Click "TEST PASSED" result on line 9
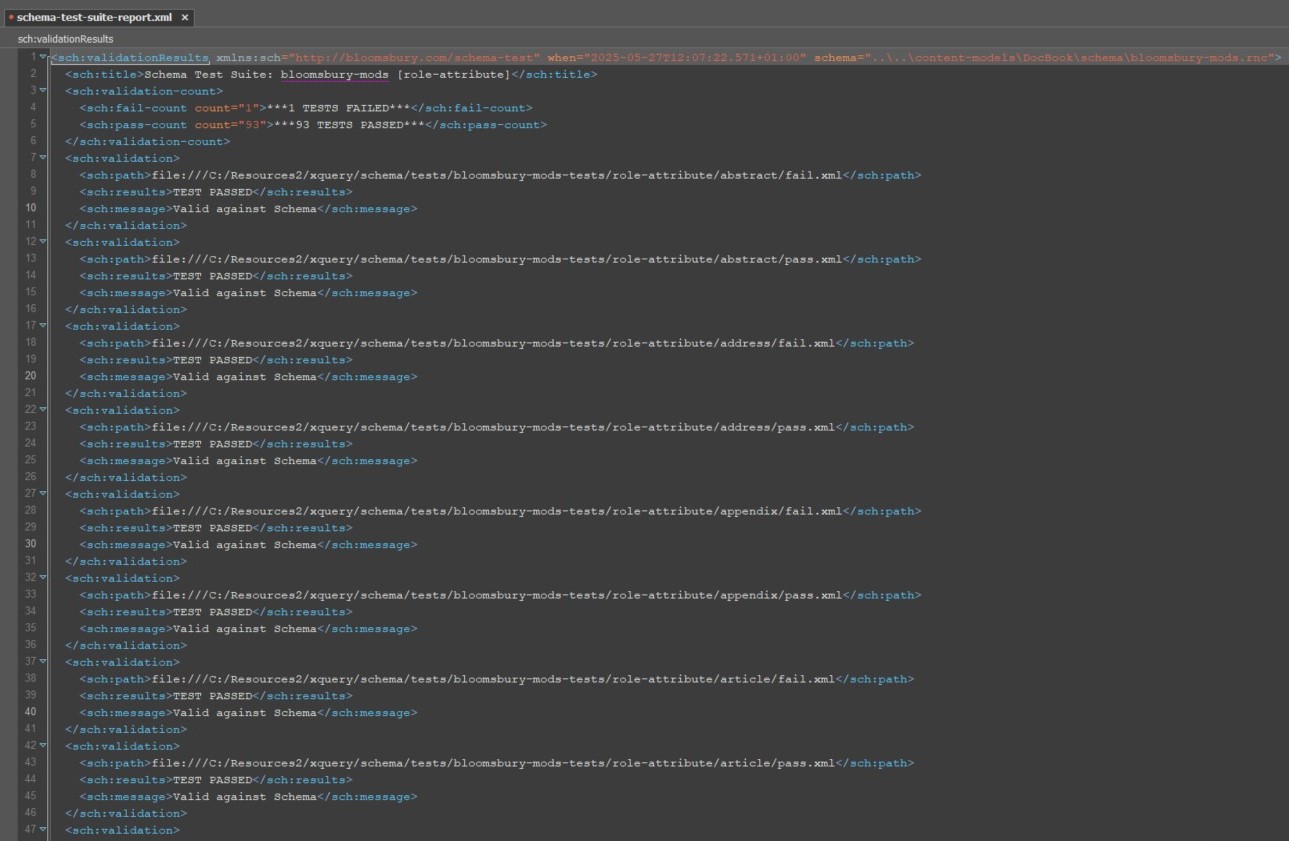Screen dimensions: 1289x841 click(213, 192)
